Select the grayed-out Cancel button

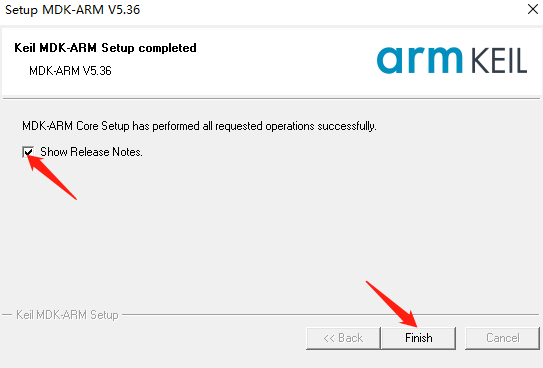[x=502, y=338]
